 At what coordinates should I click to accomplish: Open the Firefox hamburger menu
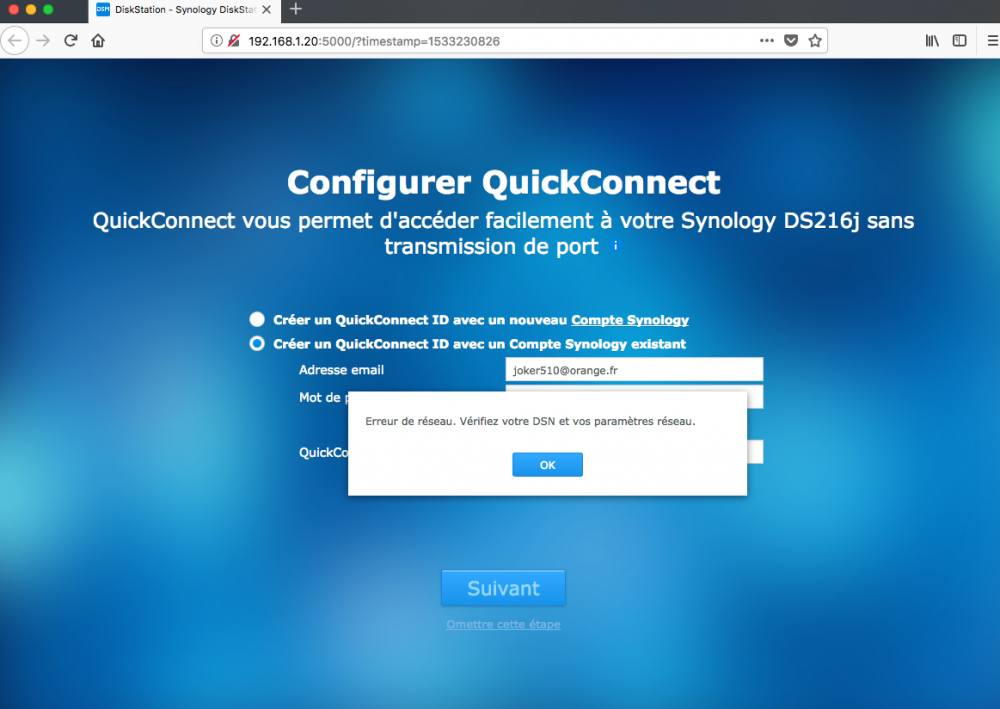click(992, 41)
